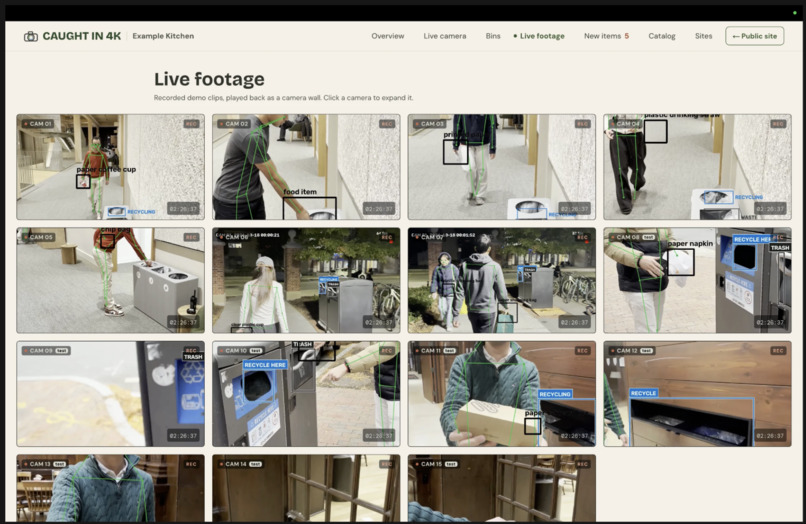Go to the Catalog tab
Image resolution: width=806 pixels, height=524 pixels.
pos(662,36)
